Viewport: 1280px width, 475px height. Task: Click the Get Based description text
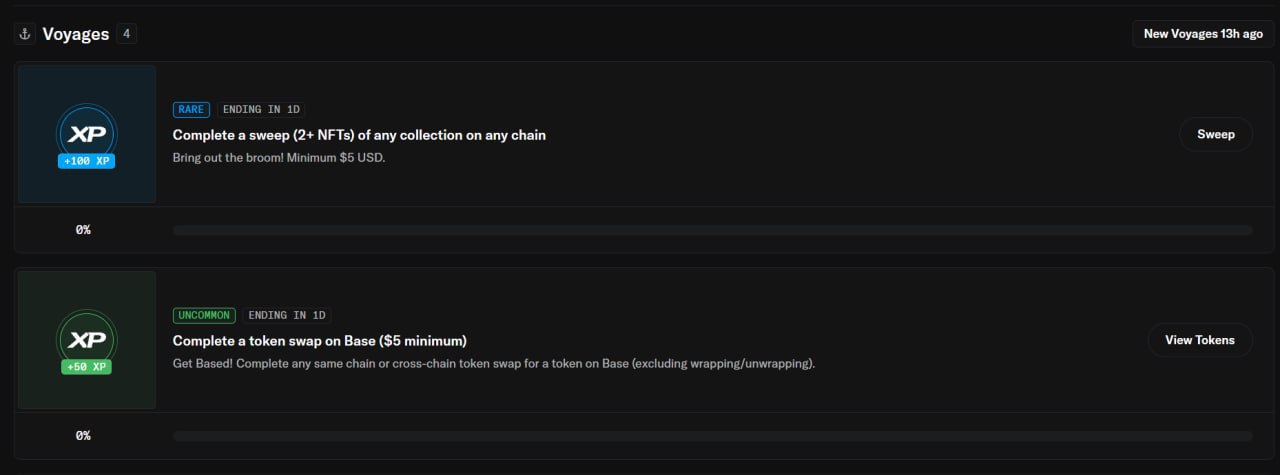494,364
